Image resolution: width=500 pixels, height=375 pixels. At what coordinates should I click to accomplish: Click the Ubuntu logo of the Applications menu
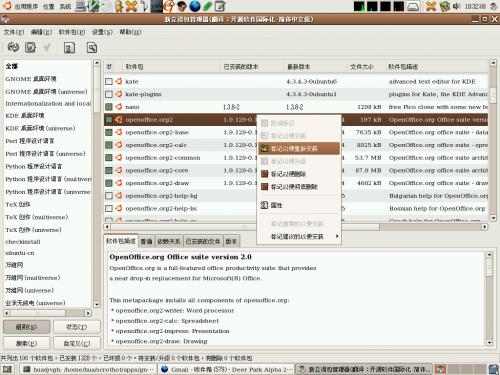(7, 6)
